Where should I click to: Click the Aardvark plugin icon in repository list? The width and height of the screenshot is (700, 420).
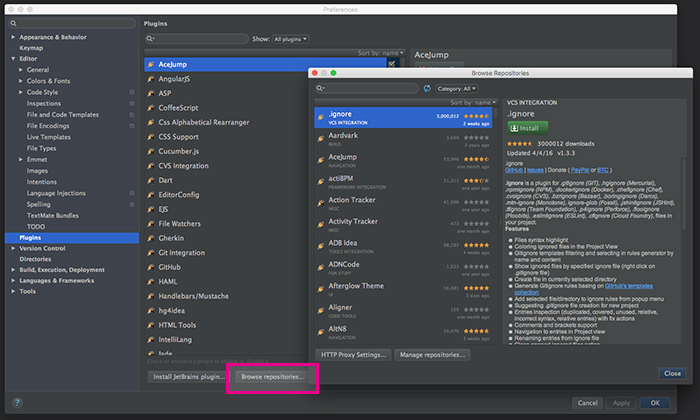pos(321,139)
